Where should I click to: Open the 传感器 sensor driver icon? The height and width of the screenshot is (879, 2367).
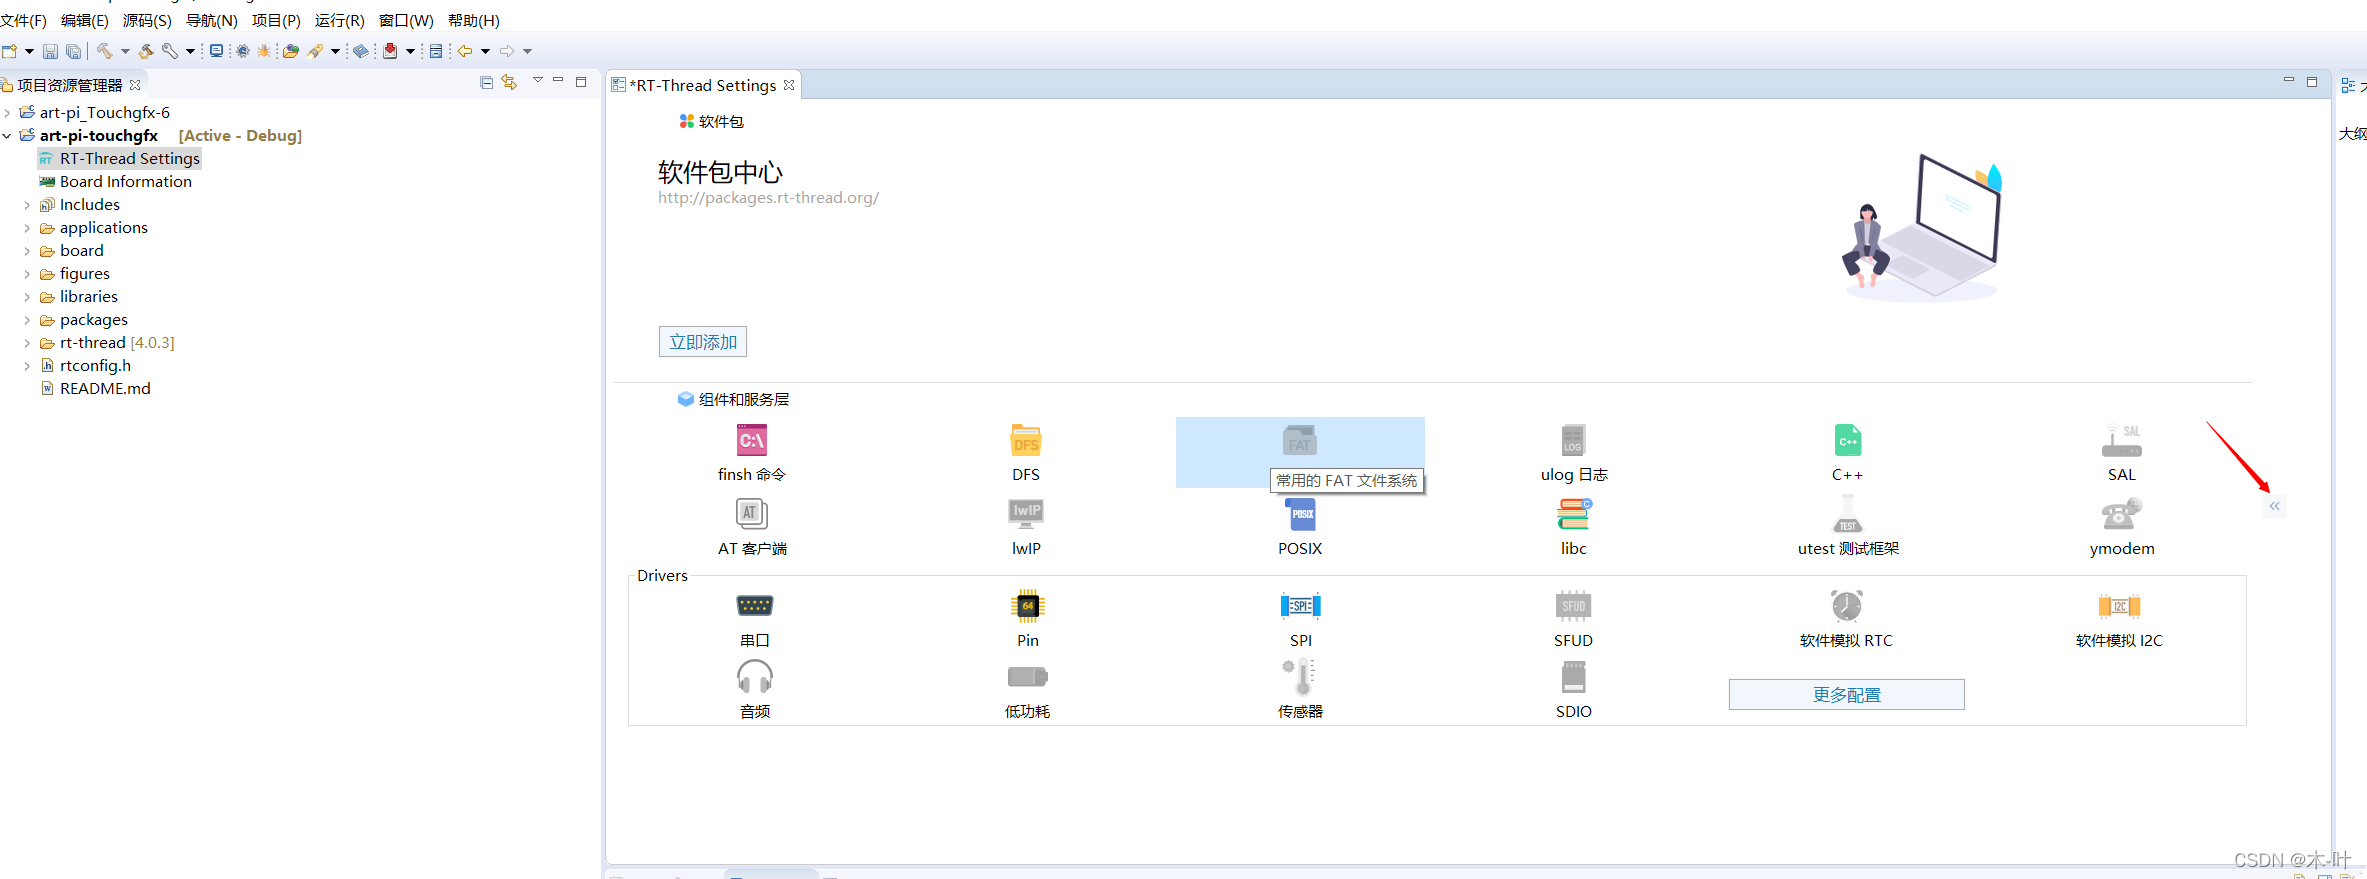[1301, 677]
